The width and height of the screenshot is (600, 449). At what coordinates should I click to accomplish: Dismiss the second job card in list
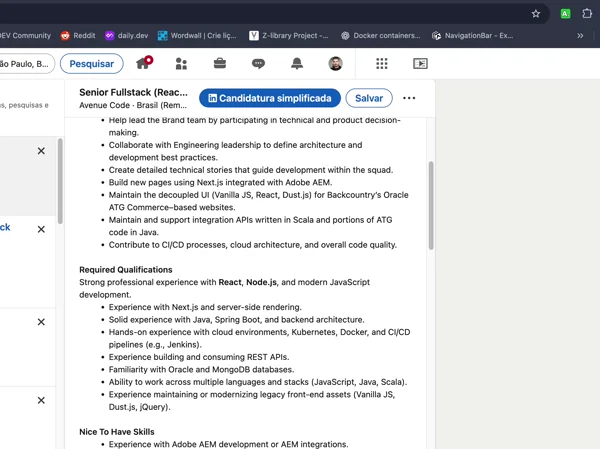click(x=41, y=229)
